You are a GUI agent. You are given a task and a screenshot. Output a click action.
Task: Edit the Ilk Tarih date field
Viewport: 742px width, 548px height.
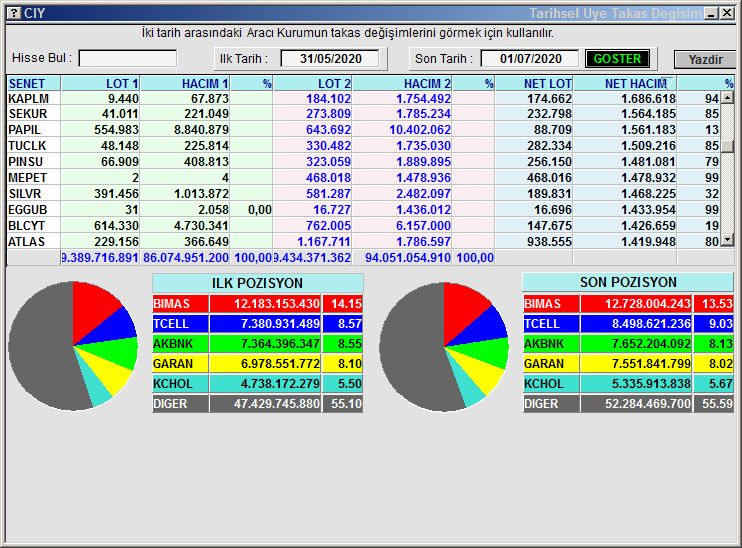pyautogui.click(x=330, y=59)
